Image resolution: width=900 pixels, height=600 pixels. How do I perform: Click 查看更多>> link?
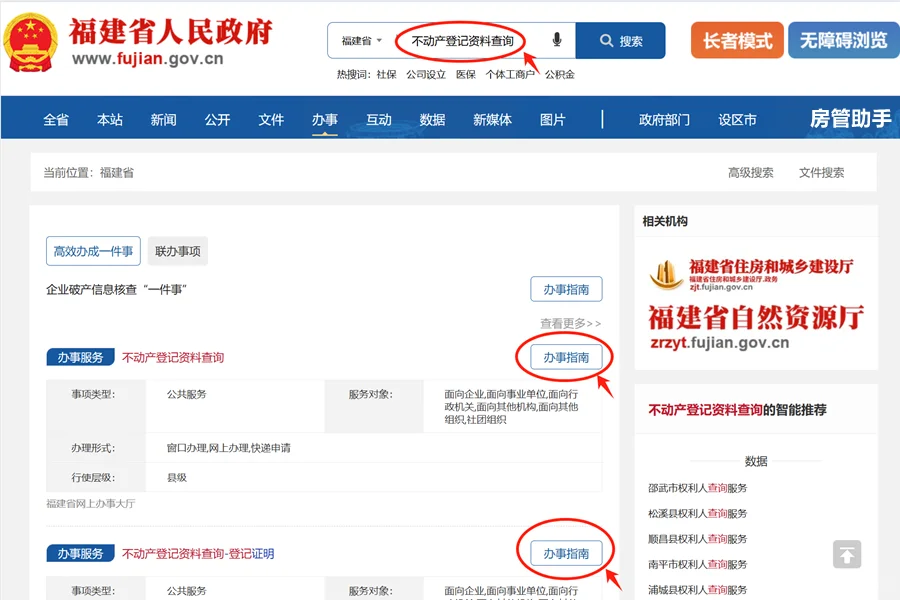tap(571, 323)
